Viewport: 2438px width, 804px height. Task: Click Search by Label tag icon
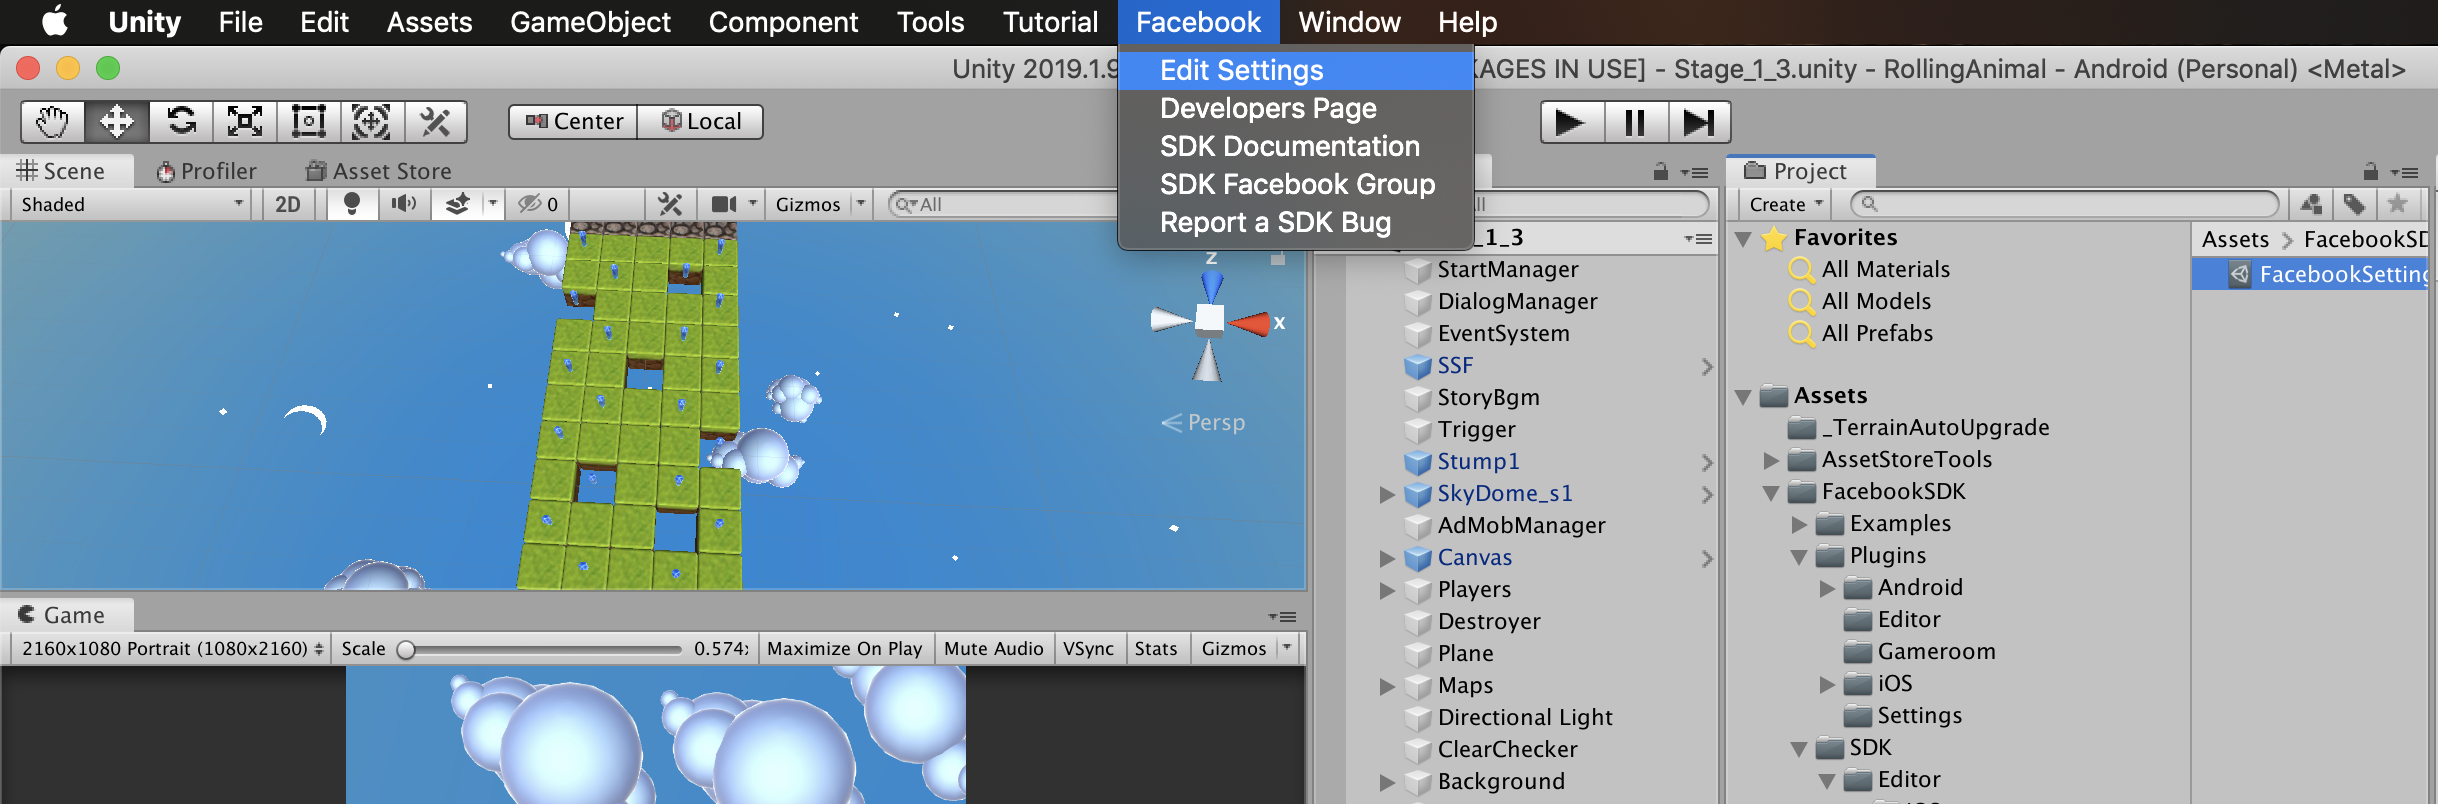2354,204
